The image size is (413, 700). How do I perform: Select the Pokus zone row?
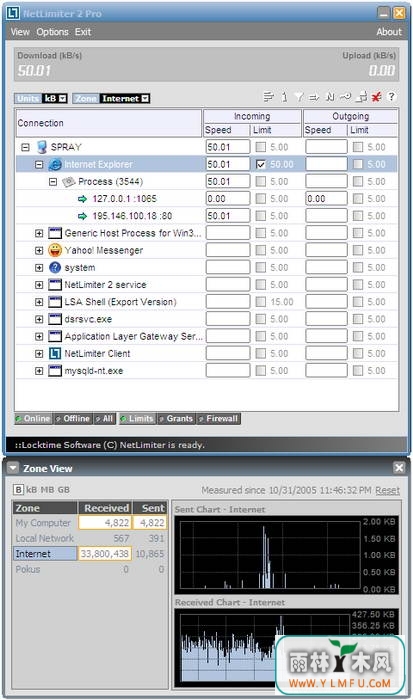point(90,569)
